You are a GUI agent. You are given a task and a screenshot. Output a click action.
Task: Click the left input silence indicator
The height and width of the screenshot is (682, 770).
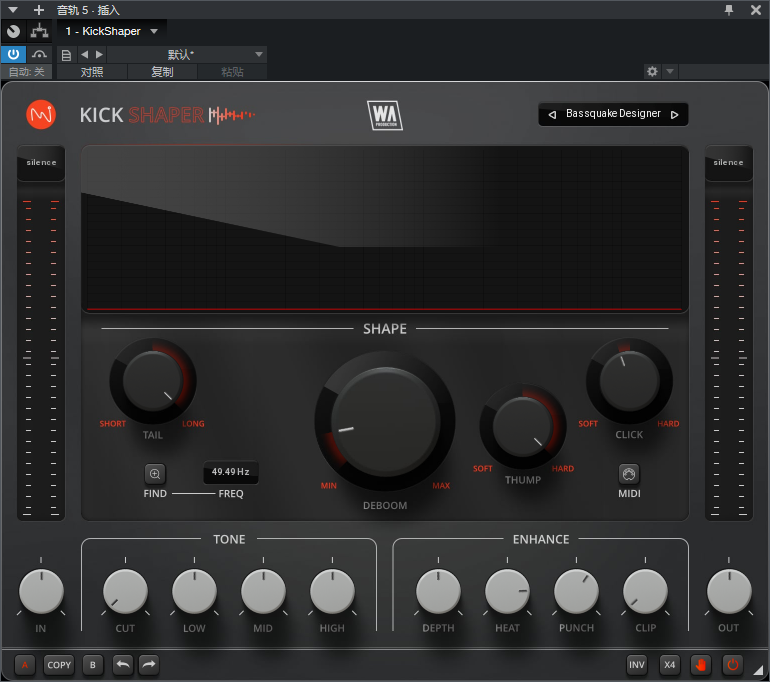click(41, 163)
